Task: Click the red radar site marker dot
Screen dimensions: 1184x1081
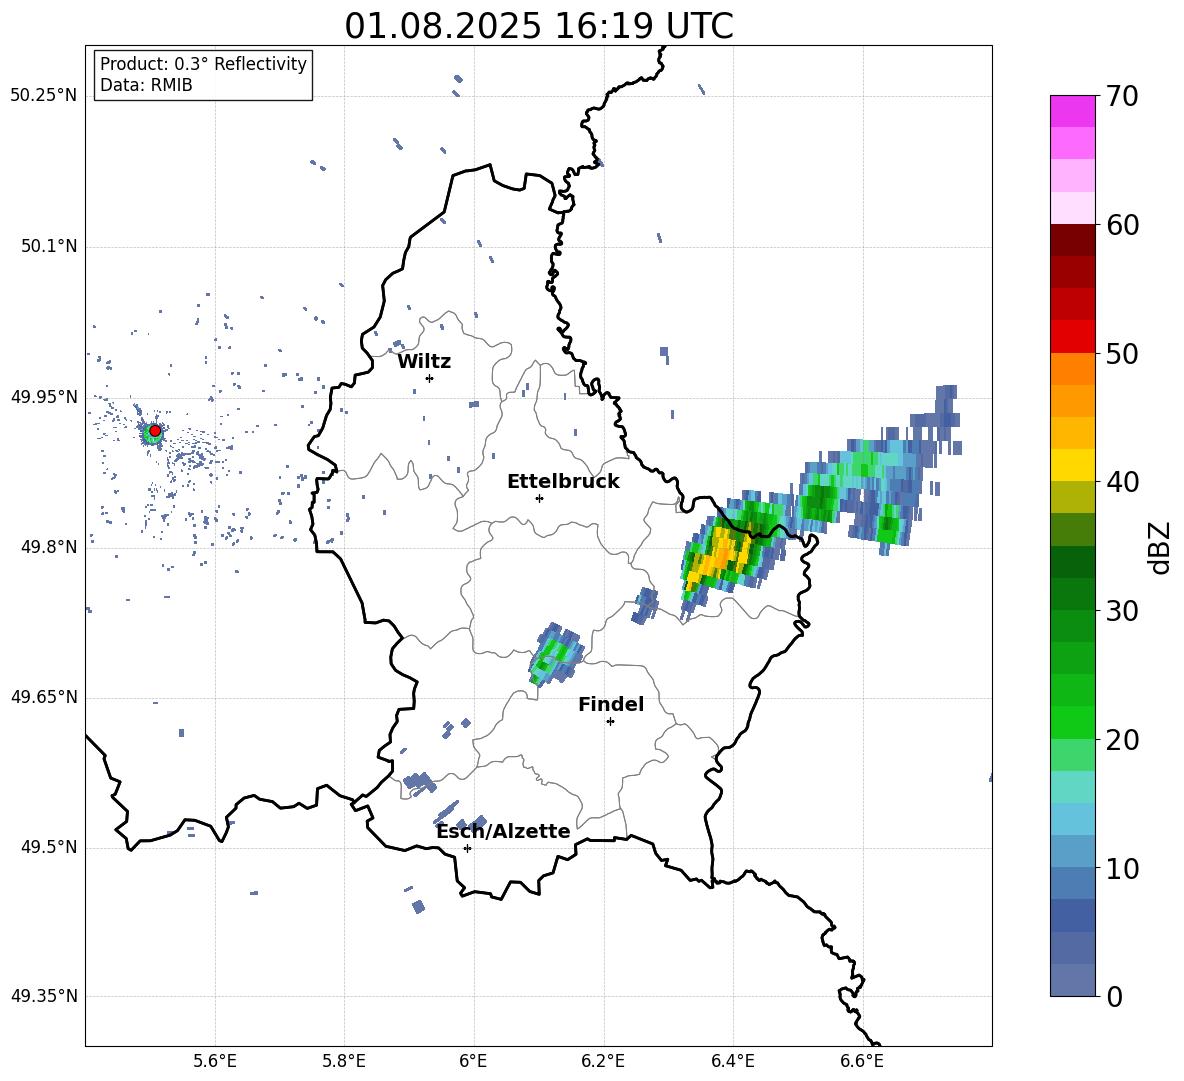Action: coord(155,431)
